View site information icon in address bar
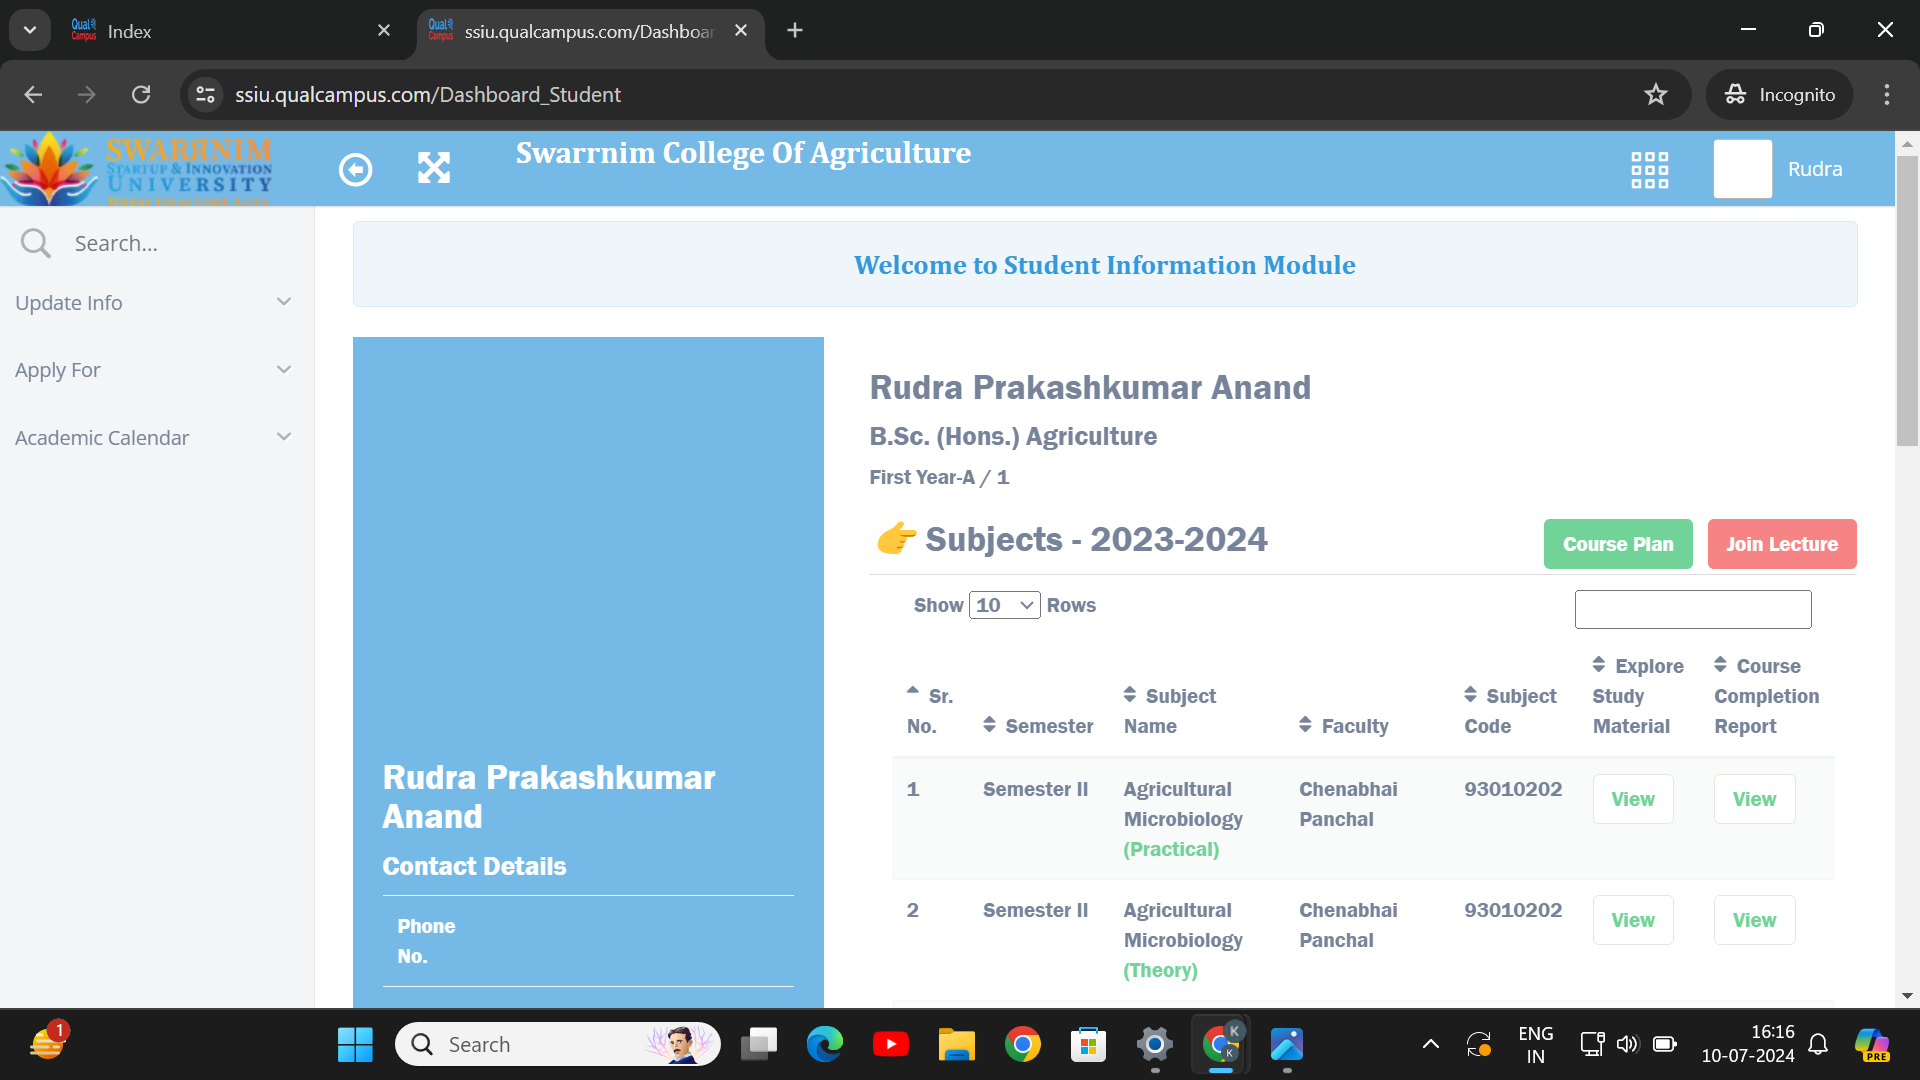The image size is (1920, 1080). (205, 94)
